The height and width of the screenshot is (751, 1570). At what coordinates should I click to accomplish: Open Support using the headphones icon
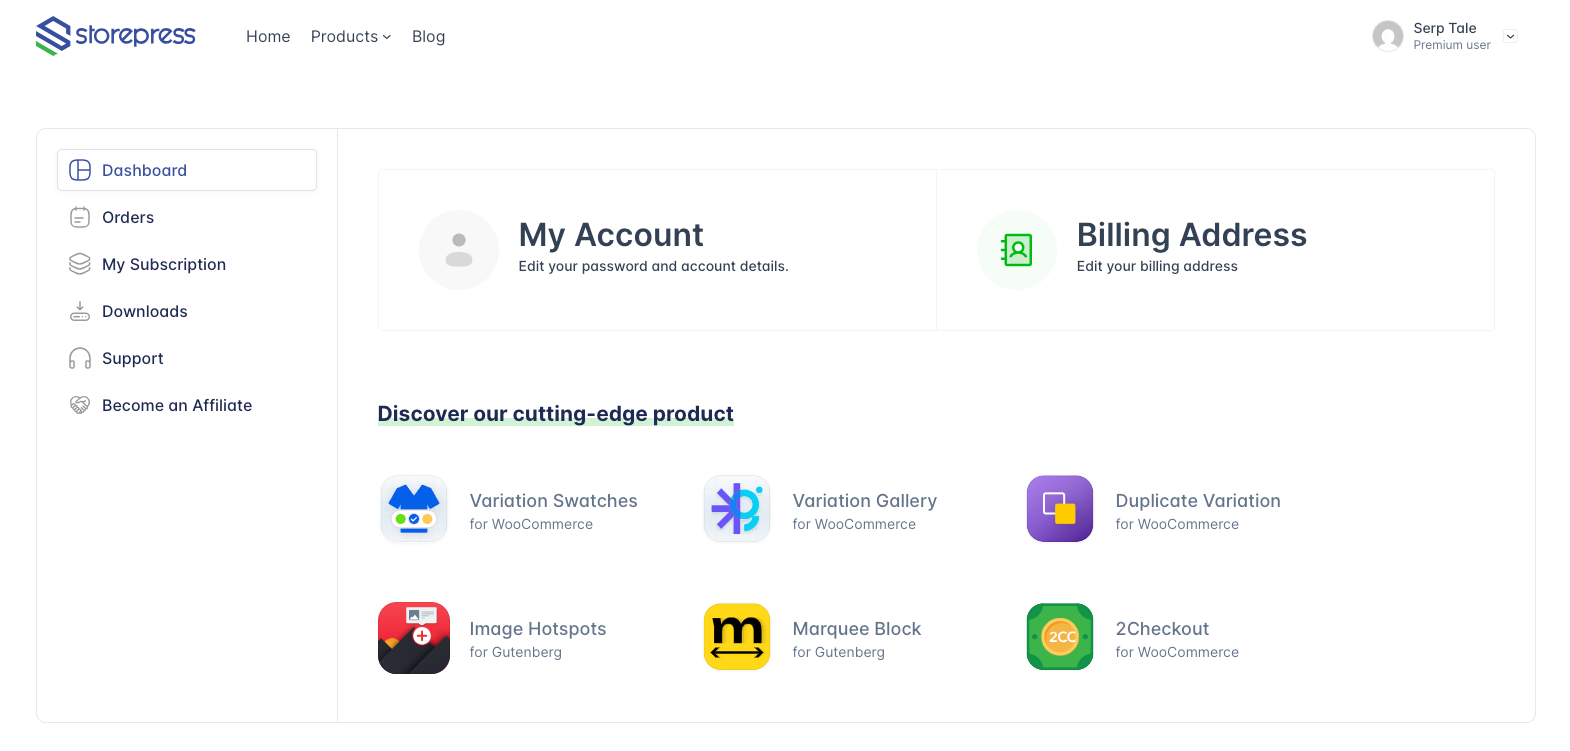pyautogui.click(x=79, y=358)
